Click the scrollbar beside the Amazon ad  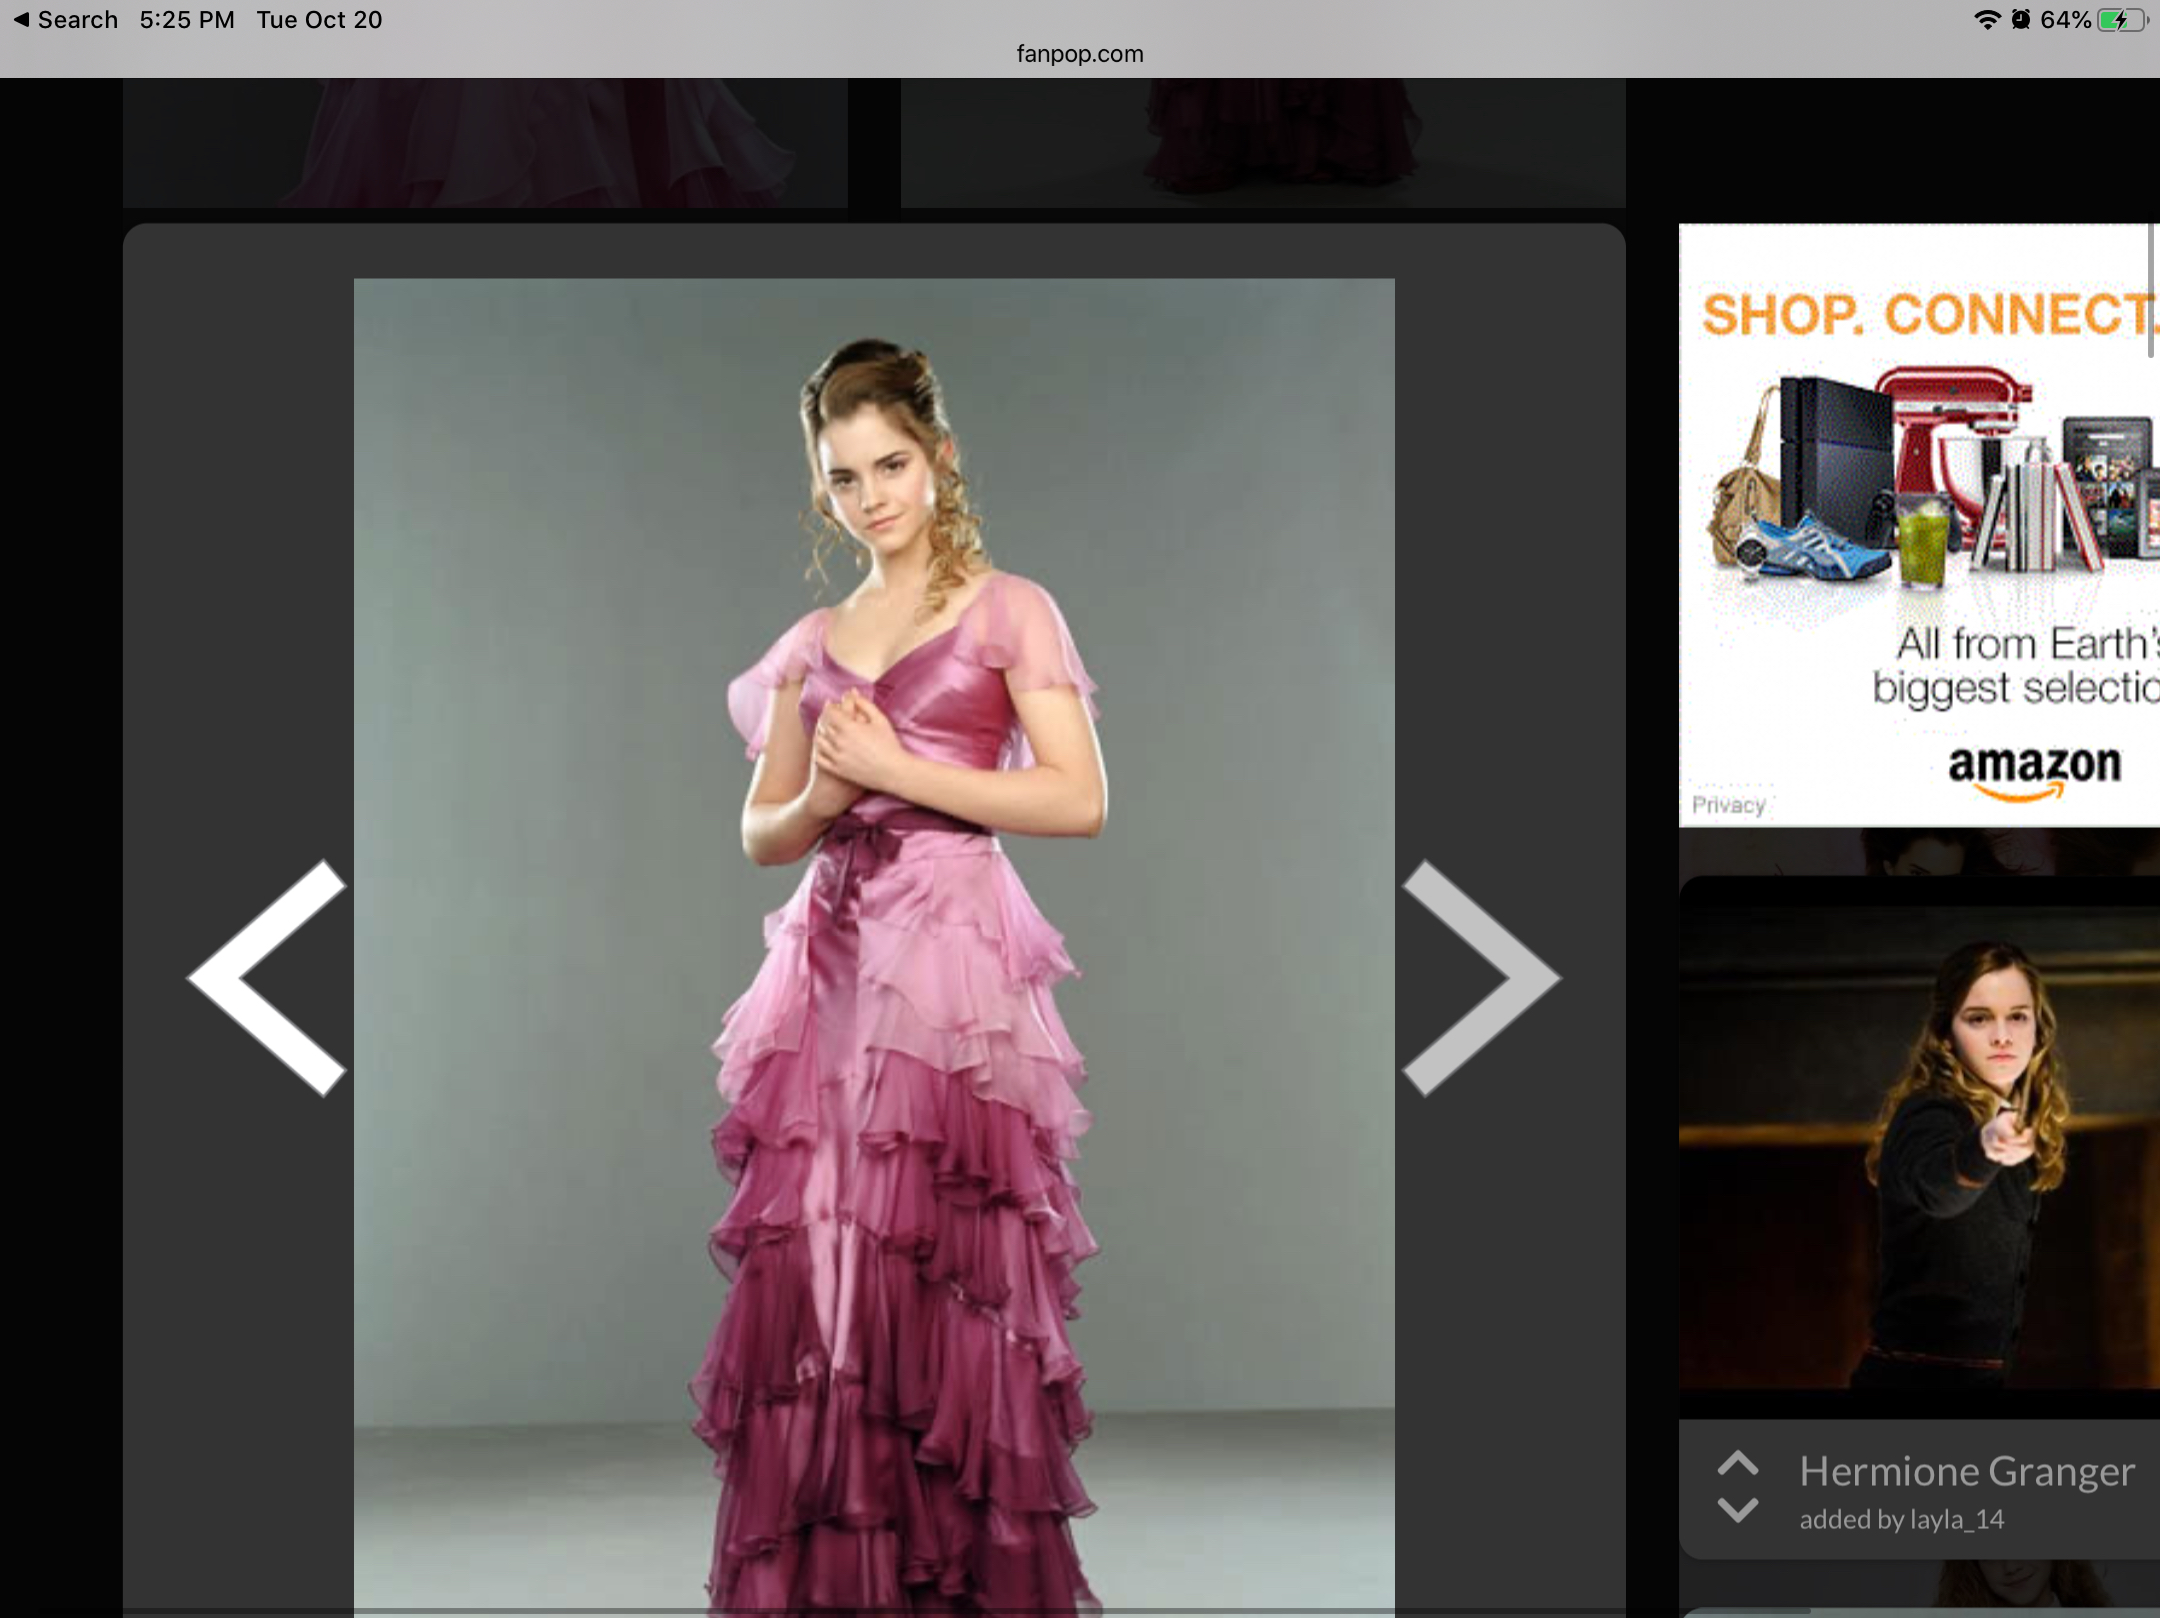tap(2151, 291)
